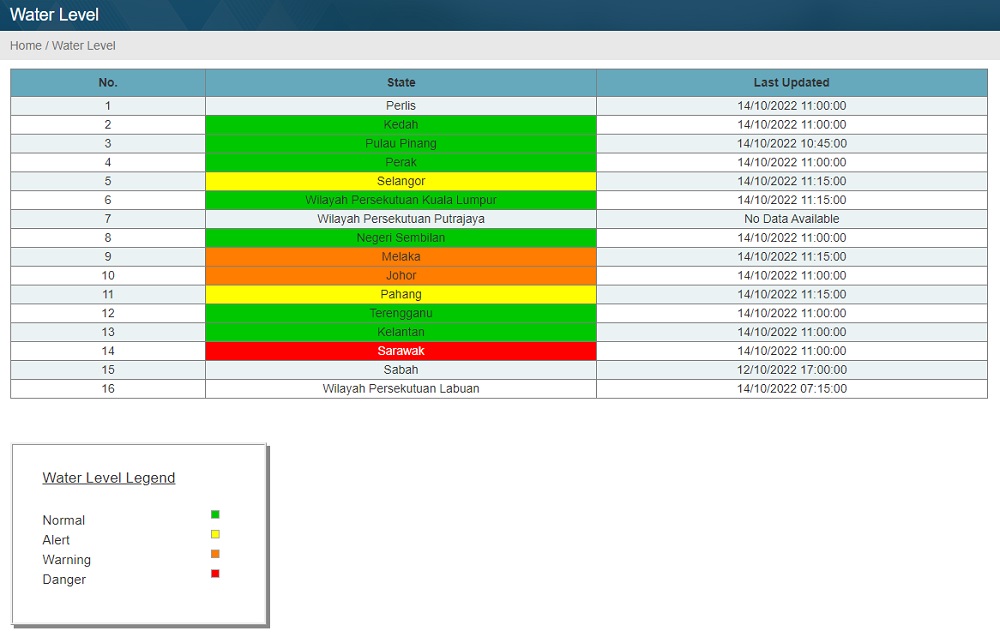
Task: Open the Perak state link
Action: click(x=401, y=163)
